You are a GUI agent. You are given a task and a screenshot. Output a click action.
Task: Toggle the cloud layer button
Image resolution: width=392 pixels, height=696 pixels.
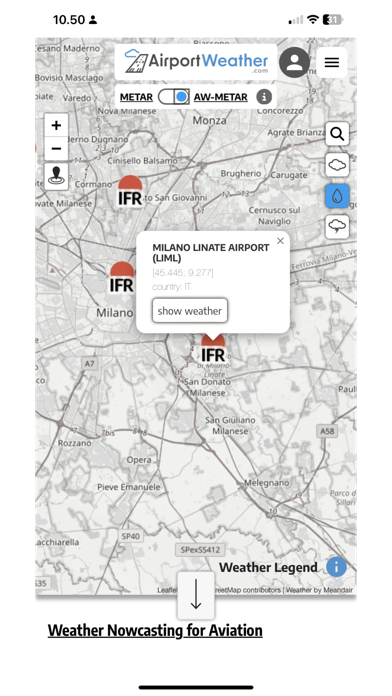coord(337,165)
